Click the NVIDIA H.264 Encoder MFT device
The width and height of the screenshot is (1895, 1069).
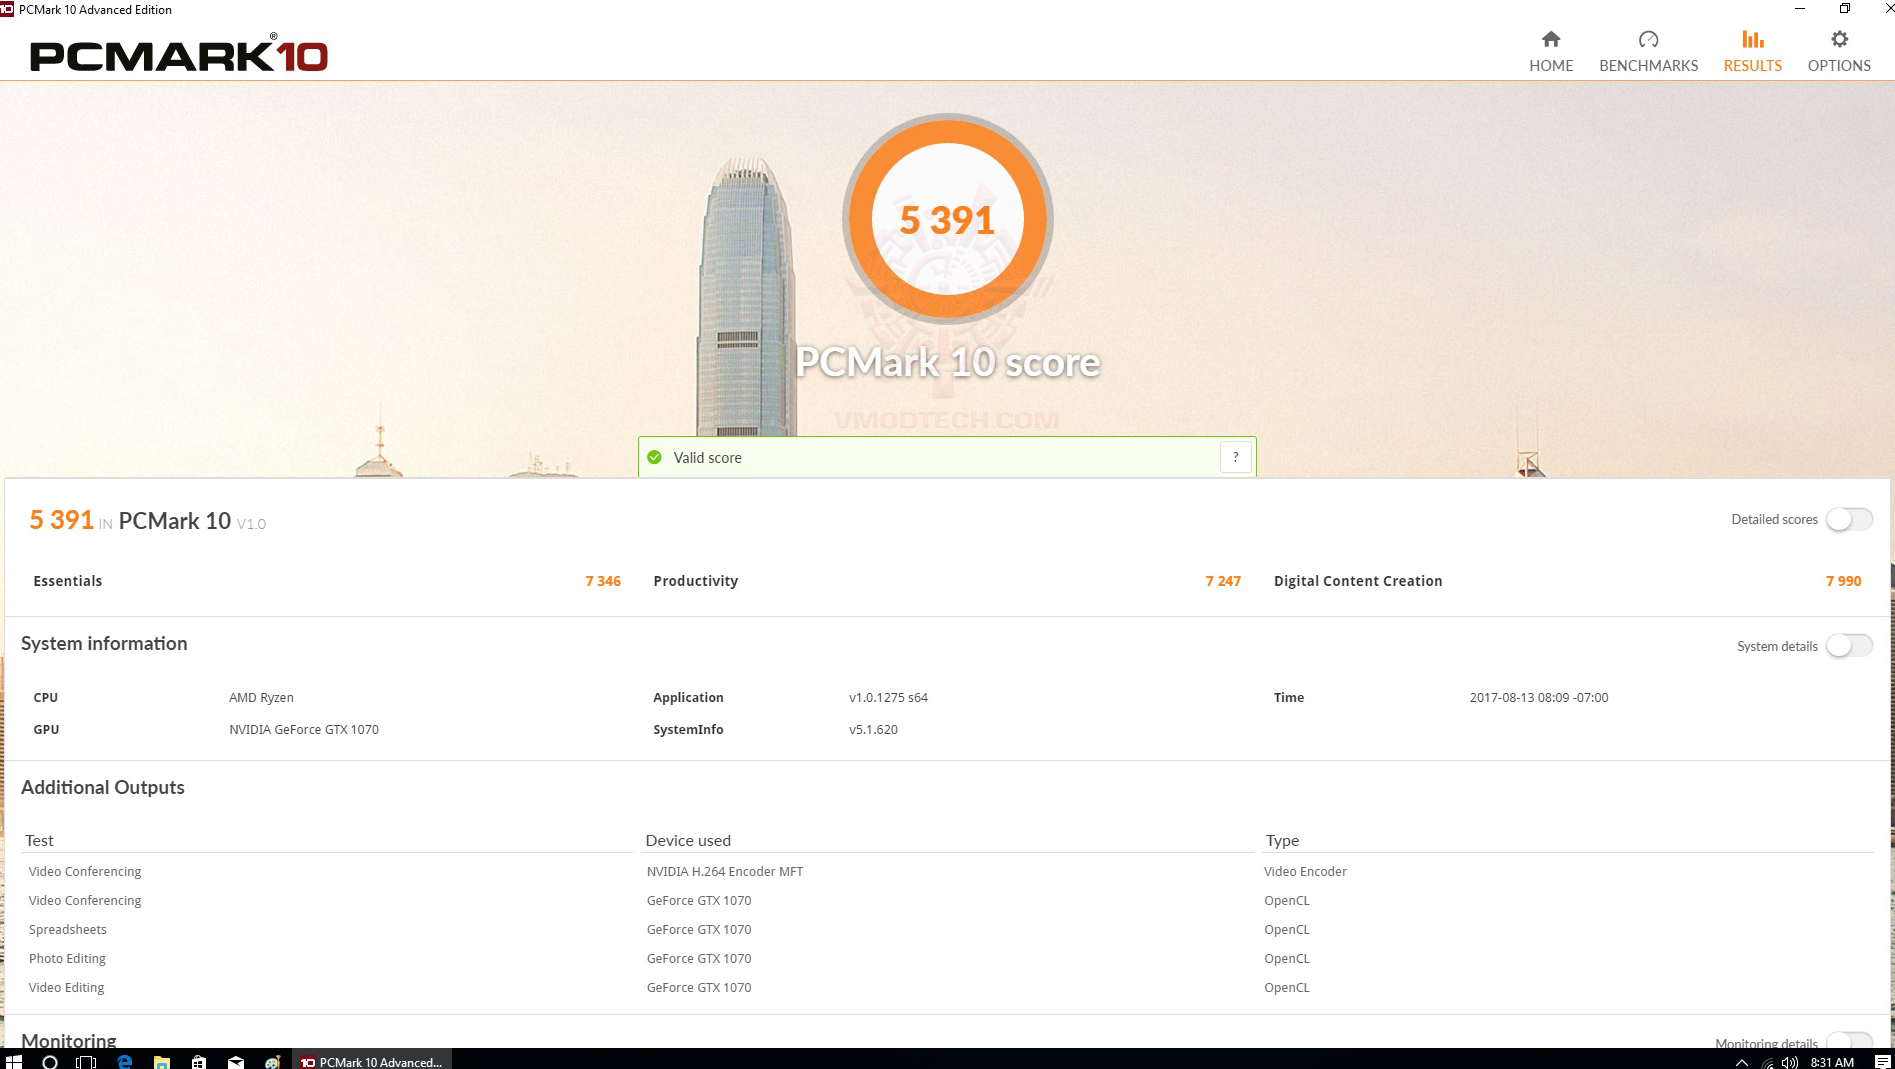725,872
